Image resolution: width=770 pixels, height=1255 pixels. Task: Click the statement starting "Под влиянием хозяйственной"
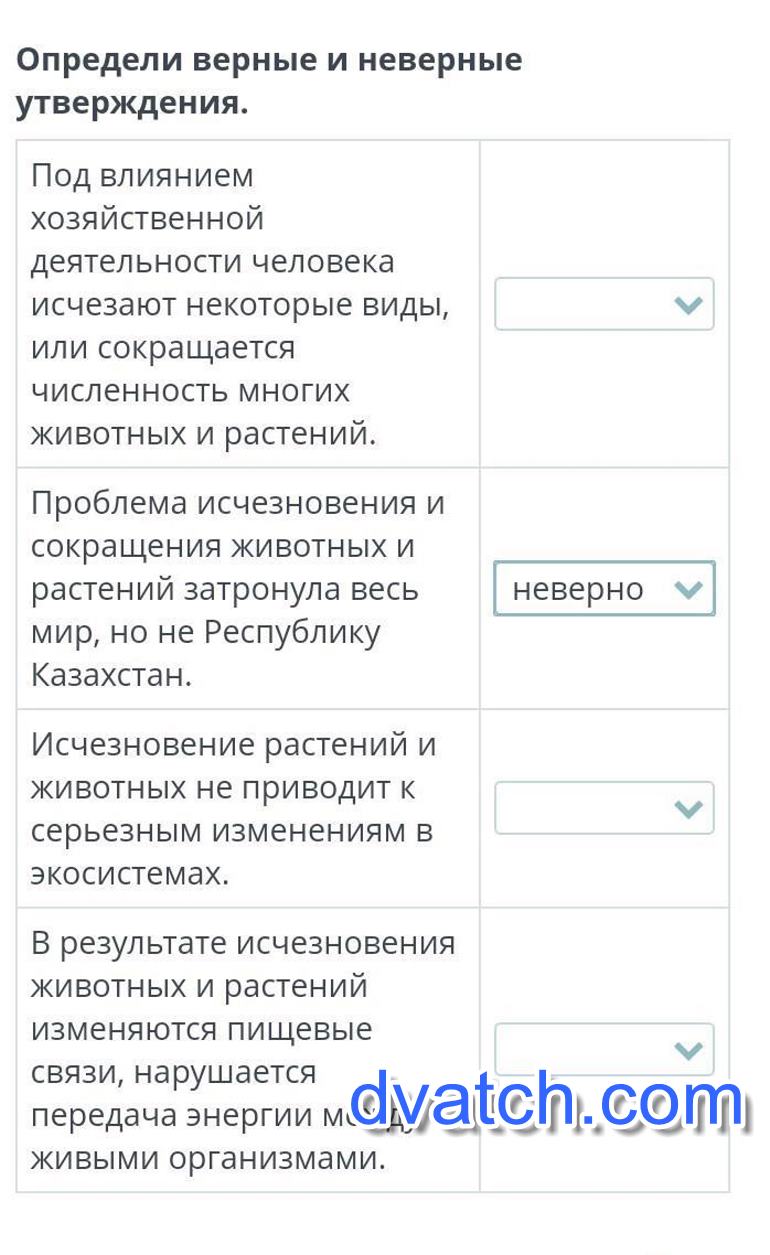240,304
